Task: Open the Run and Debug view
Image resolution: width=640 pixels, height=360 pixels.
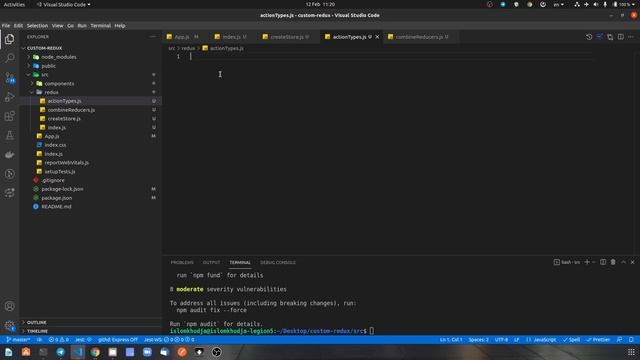Action: (x=9, y=97)
